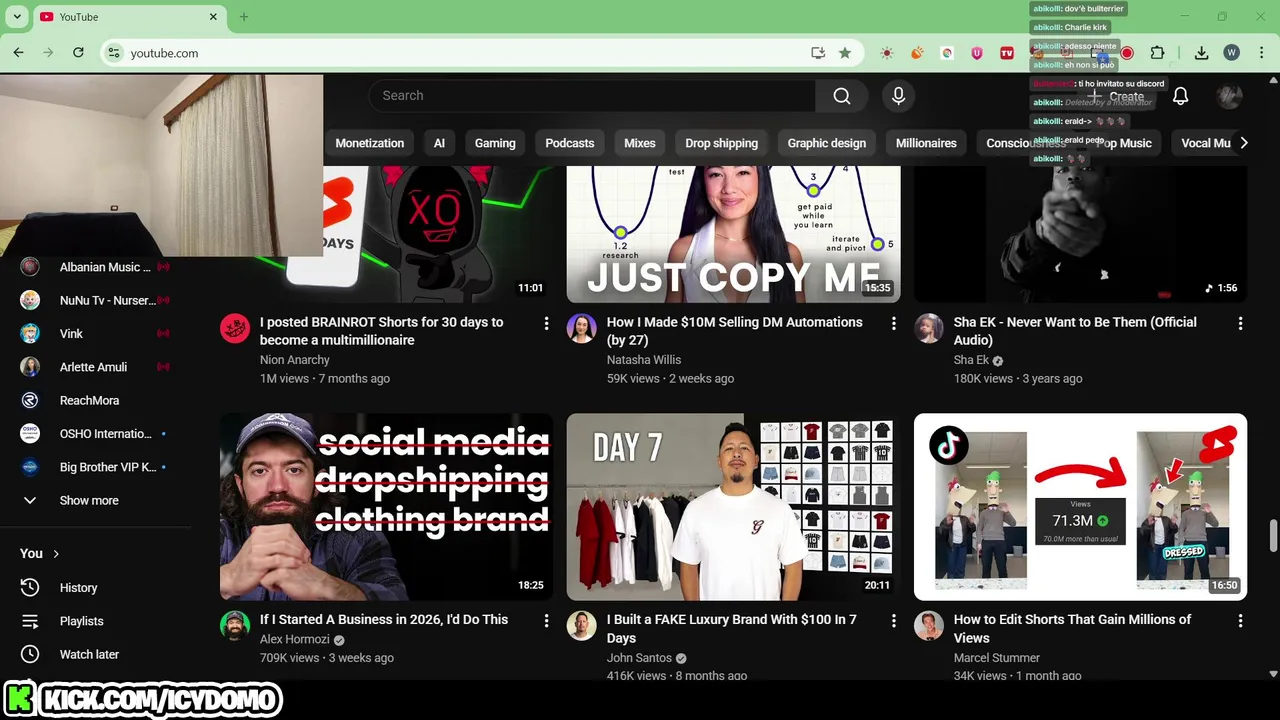
Task: Start voice search with the microphone icon
Action: click(x=898, y=96)
